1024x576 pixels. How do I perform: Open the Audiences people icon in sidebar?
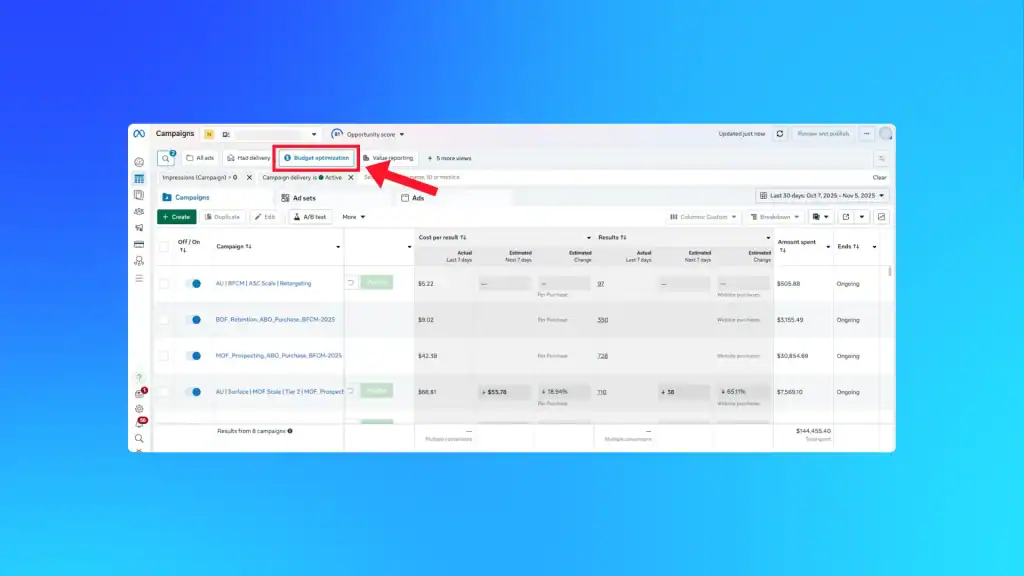point(139,212)
